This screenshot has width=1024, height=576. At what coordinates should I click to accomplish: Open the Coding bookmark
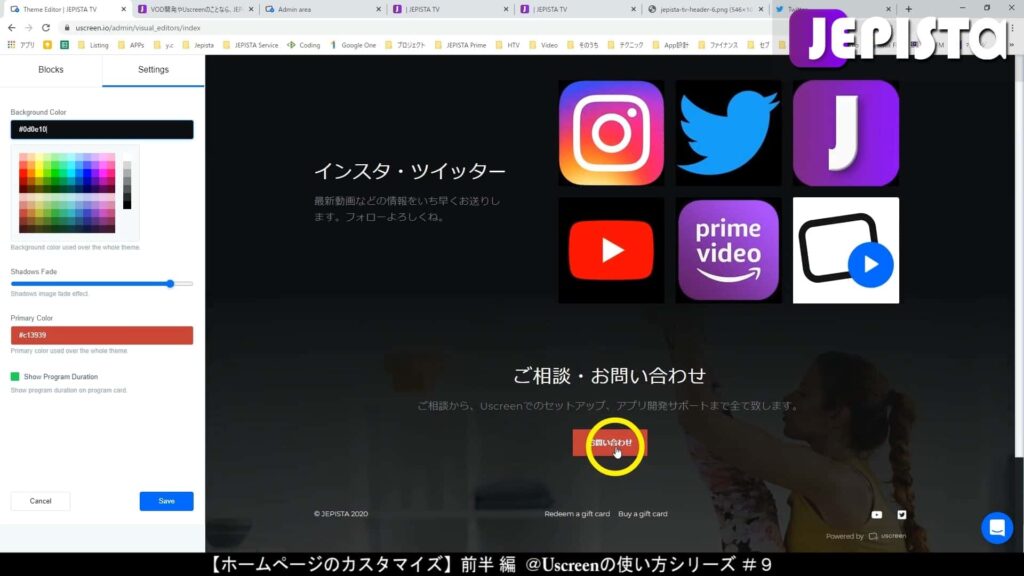click(x=304, y=45)
